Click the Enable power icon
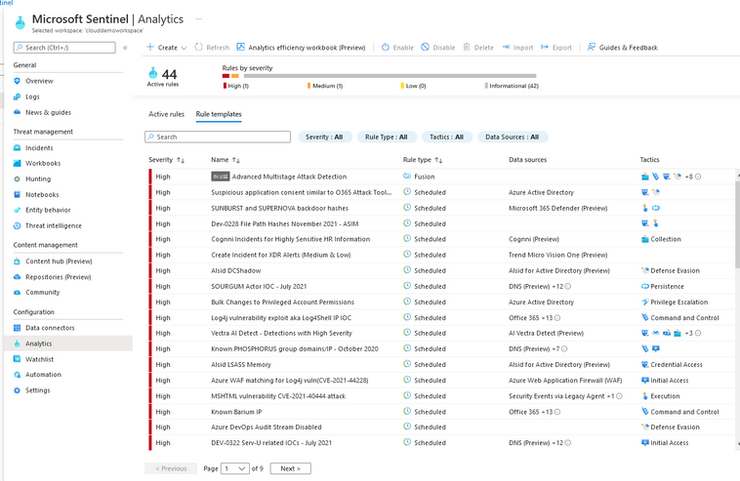The height and width of the screenshot is (481, 740). [385, 47]
